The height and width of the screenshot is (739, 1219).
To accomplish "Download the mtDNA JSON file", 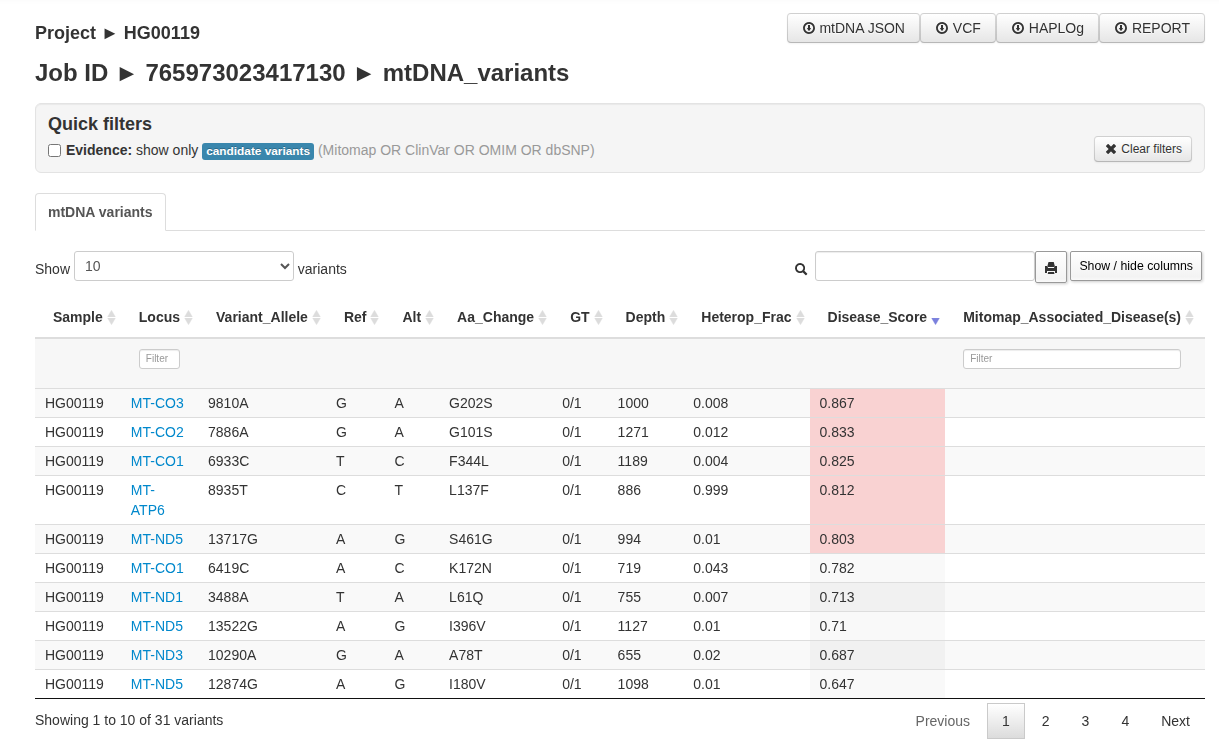I will click(853, 28).
